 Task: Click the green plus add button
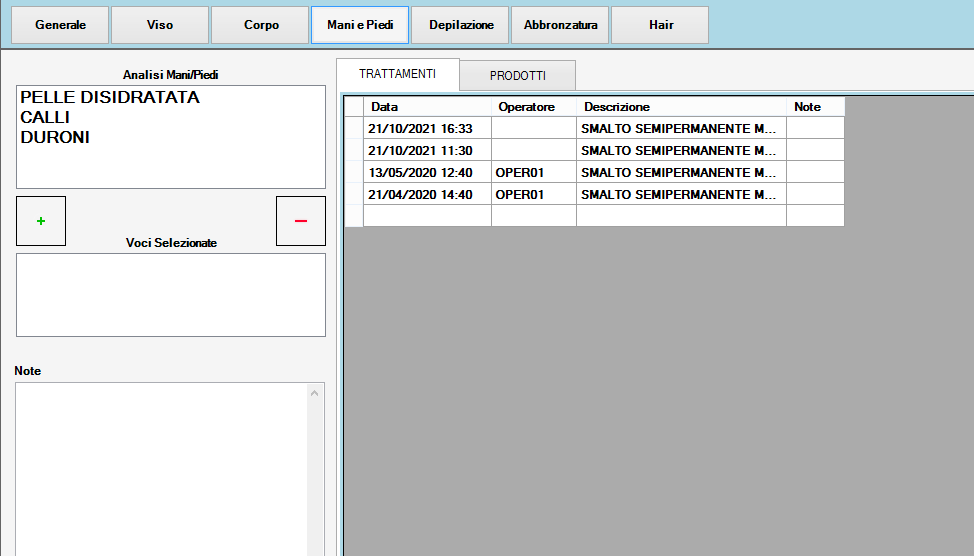click(41, 221)
